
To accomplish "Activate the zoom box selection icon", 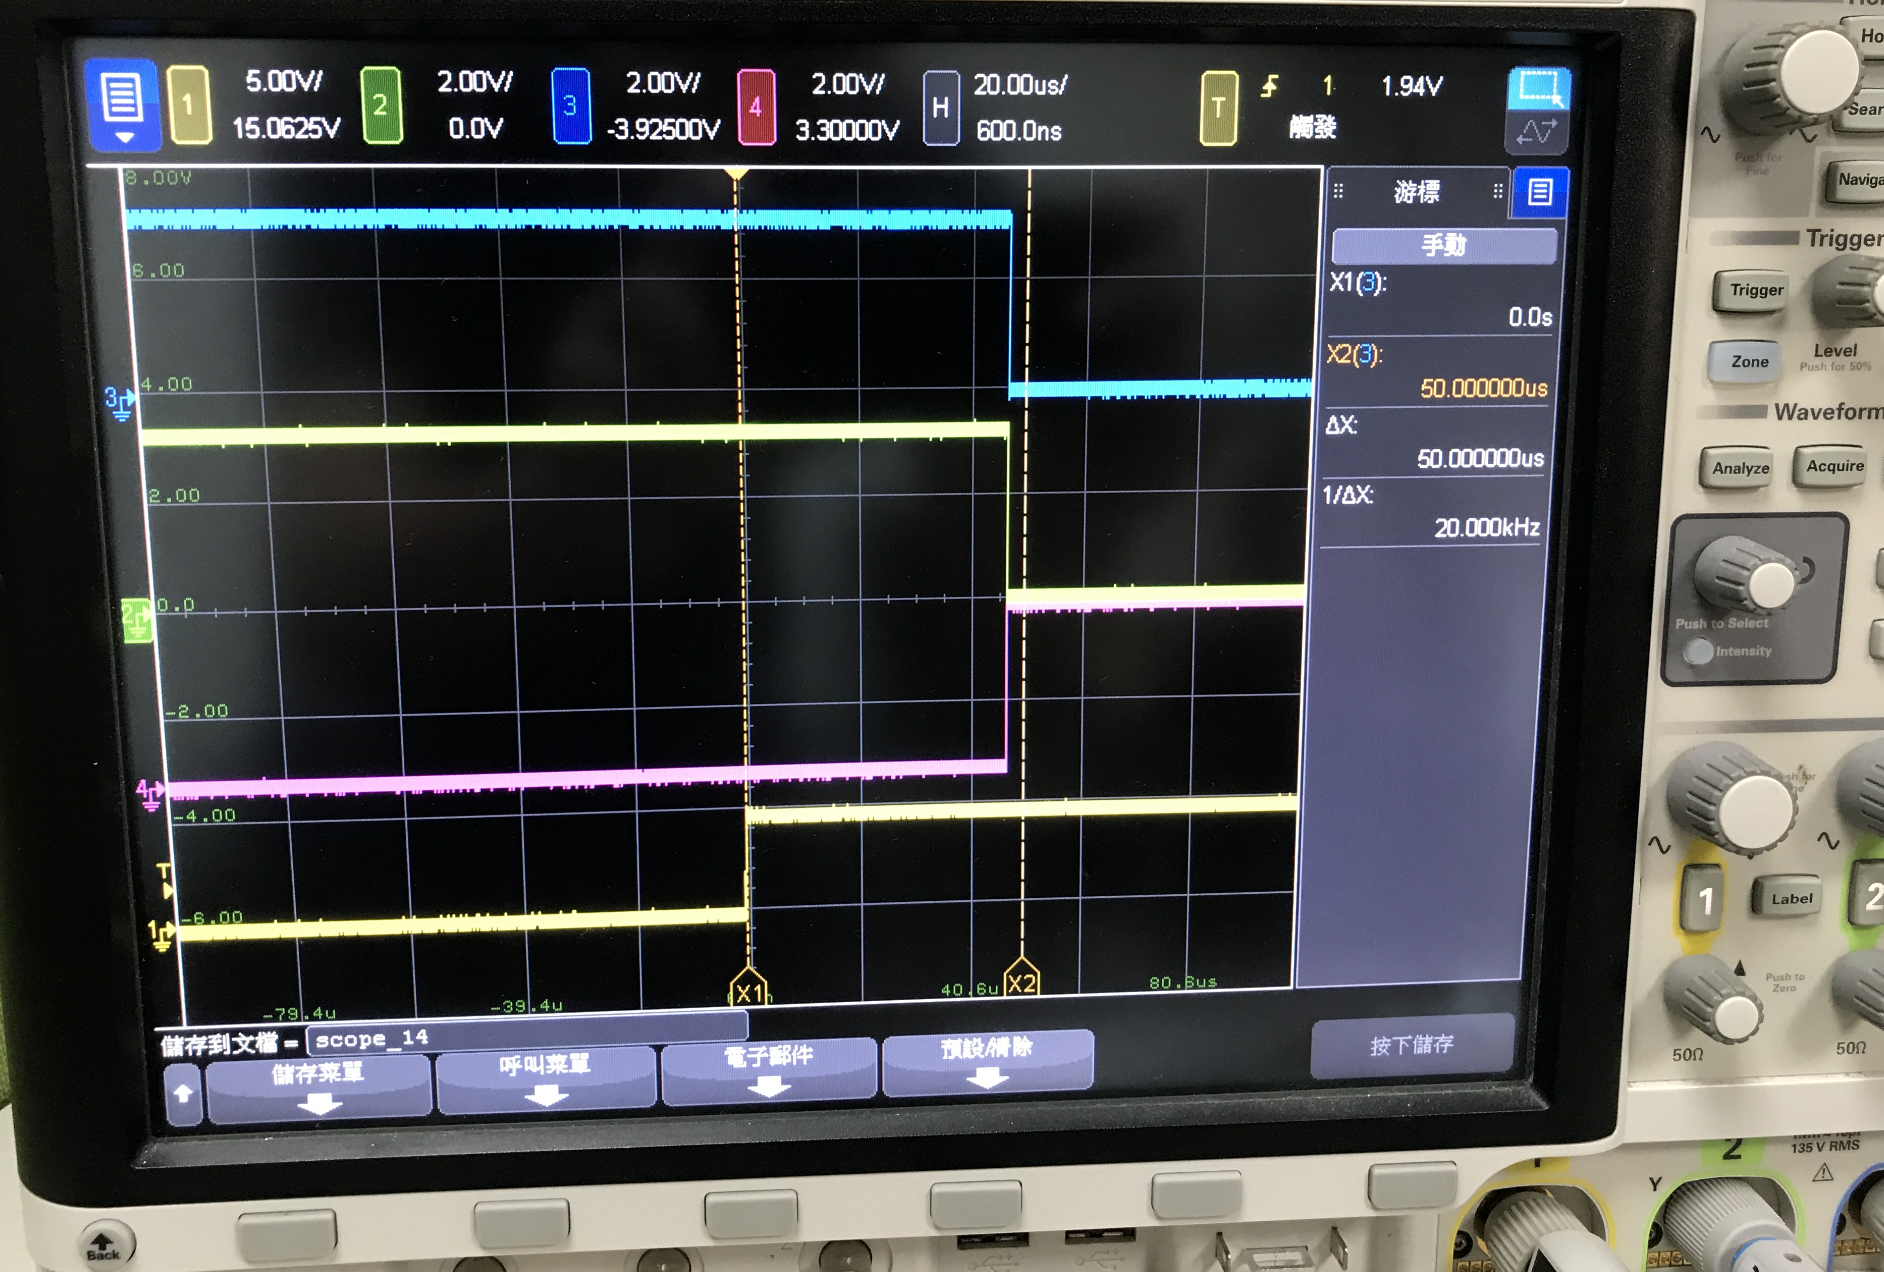I will (x=1538, y=88).
